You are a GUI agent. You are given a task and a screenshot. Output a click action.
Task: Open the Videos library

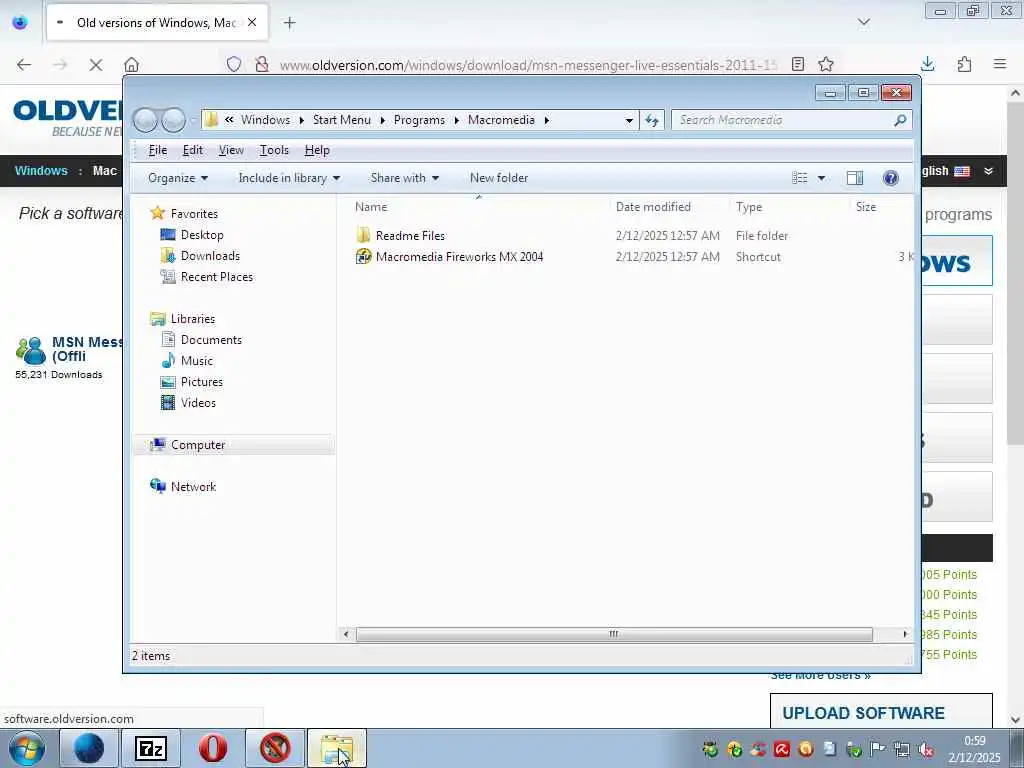(198, 402)
